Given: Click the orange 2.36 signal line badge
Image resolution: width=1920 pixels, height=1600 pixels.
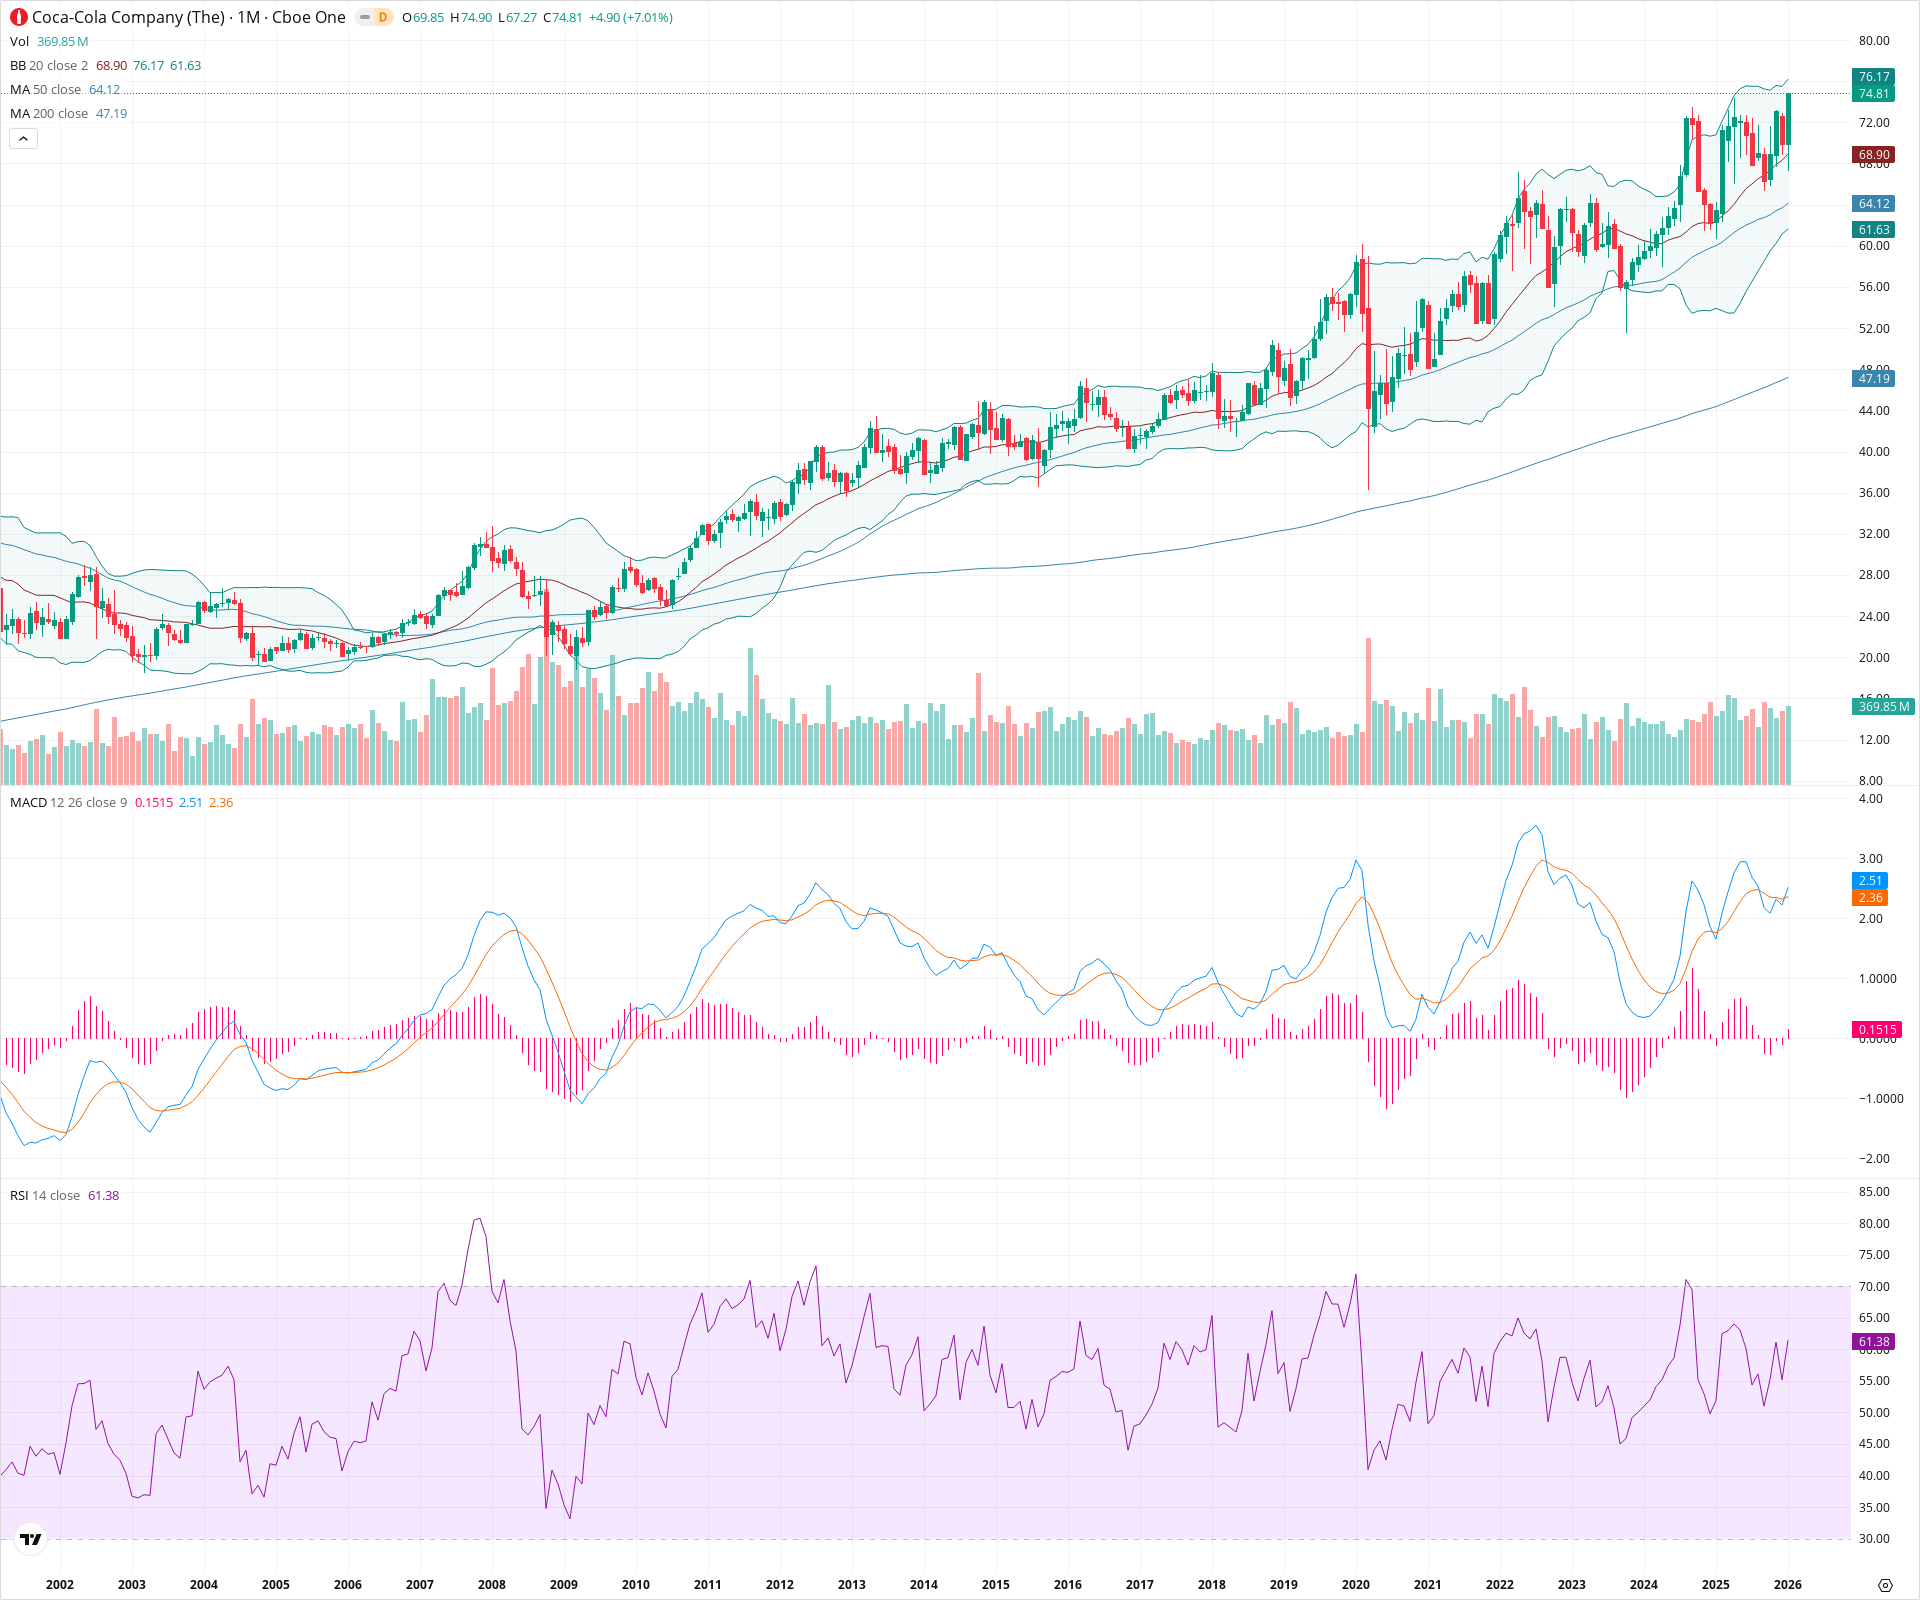Looking at the screenshot, I should click(x=1871, y=897).
